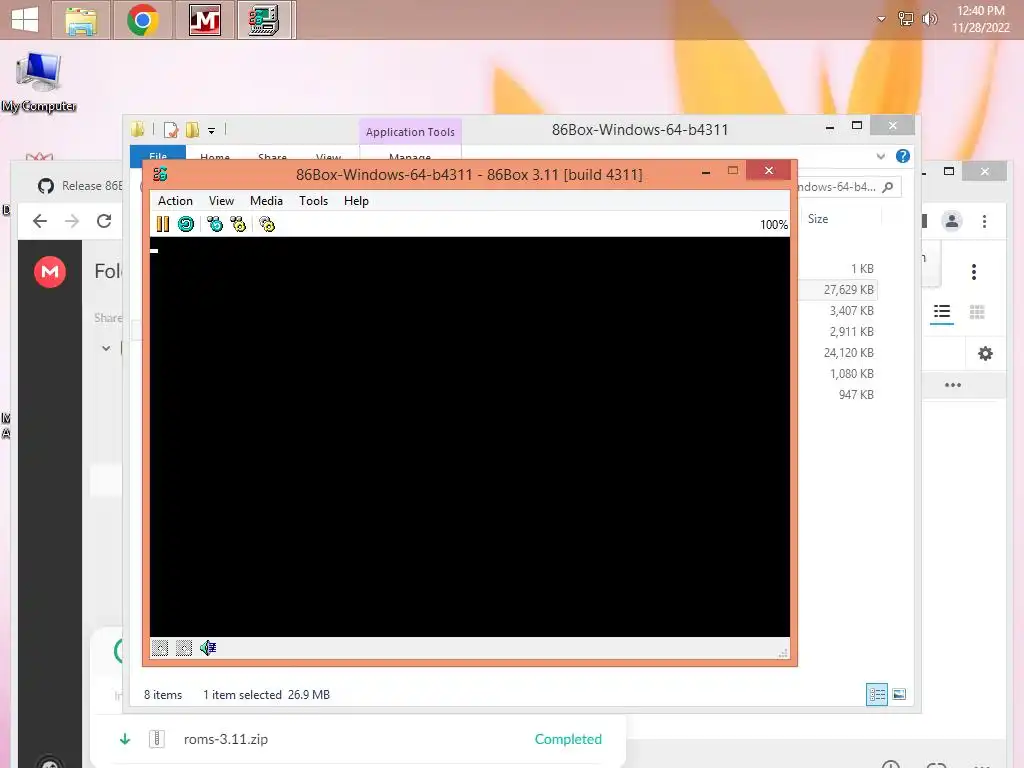Switch Explorer to large icons view
The height and width of the screenshot is (768, 1024).
899,694
